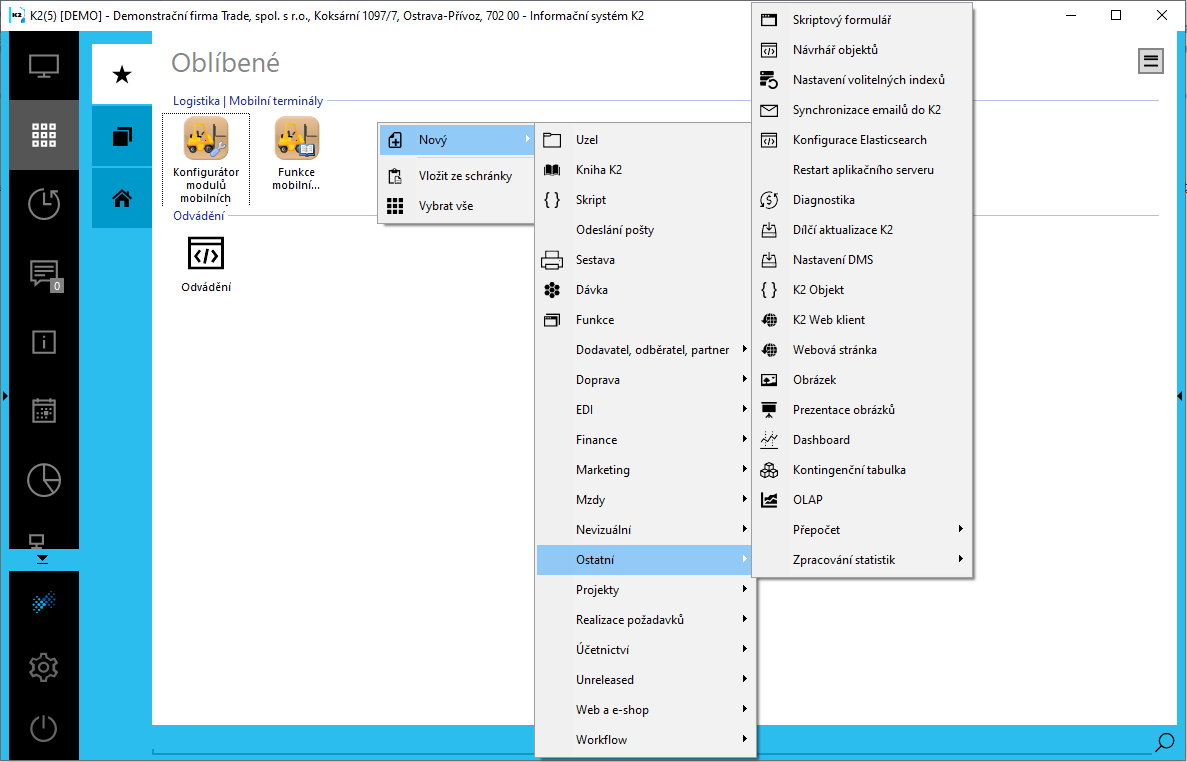Open the modules grid icon in sidebar
This screenshot has height=762, width=1187.
click(44, 135)
